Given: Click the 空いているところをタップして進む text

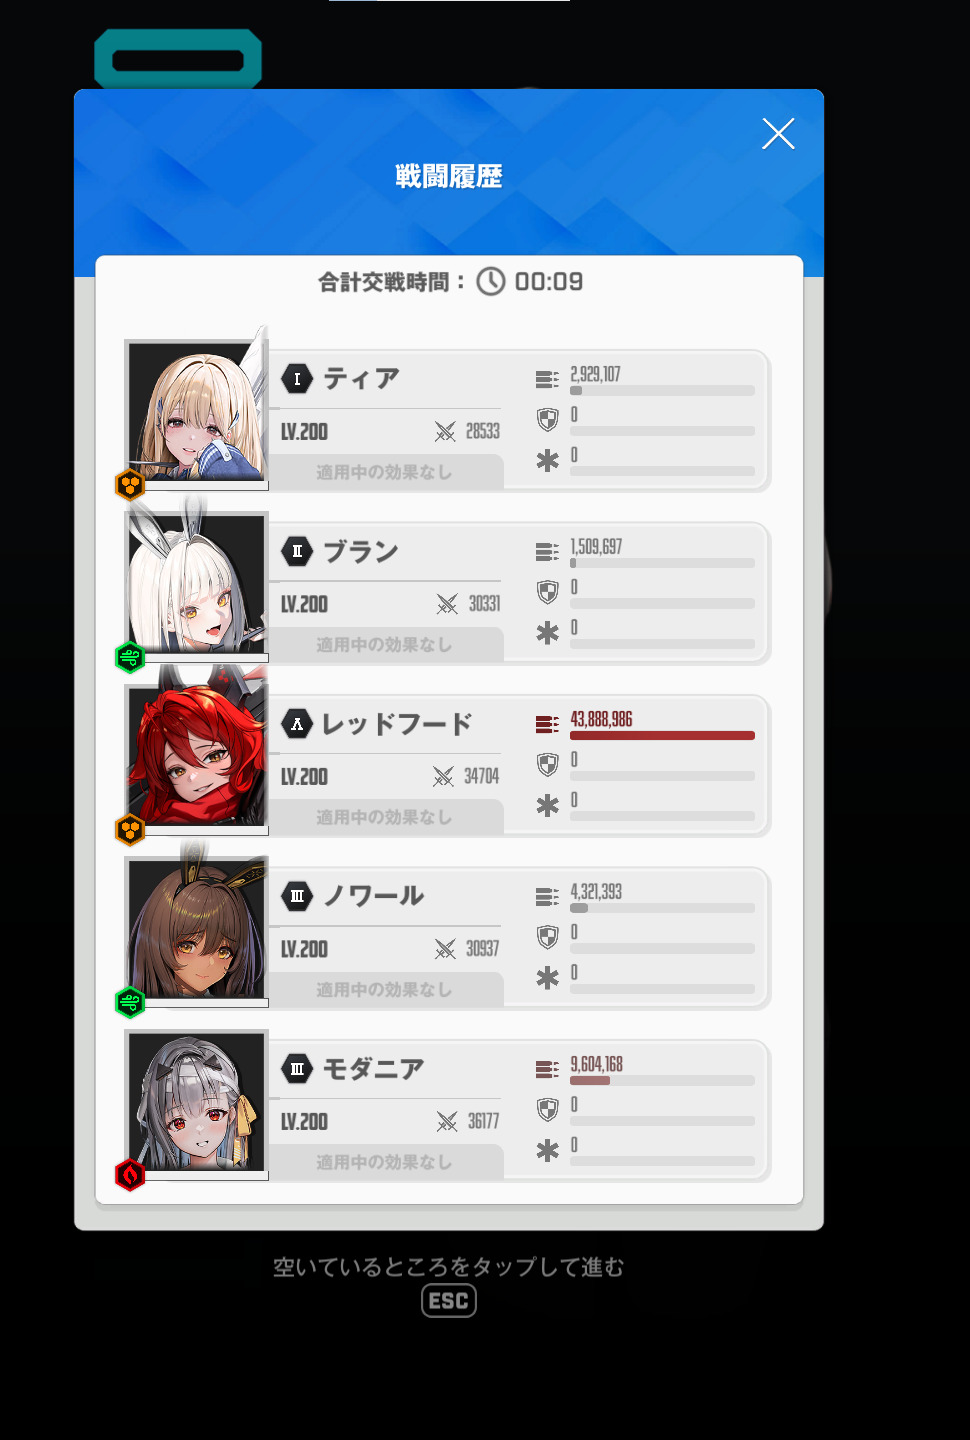Looking at the screenshot, I should click(x=449, y=1267).
